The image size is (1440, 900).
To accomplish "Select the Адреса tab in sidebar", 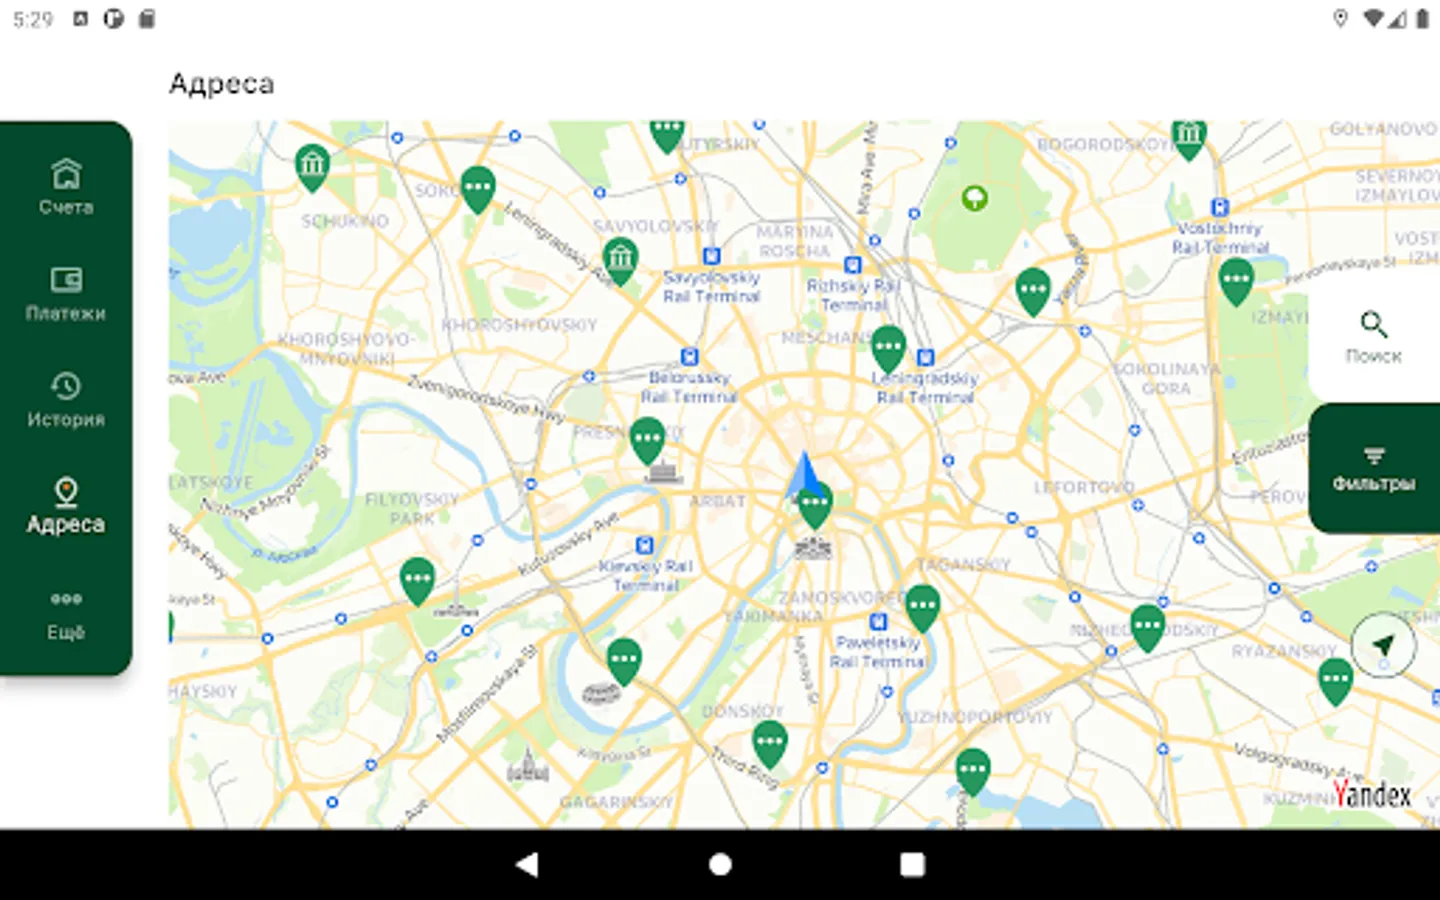I will (66, 506).
